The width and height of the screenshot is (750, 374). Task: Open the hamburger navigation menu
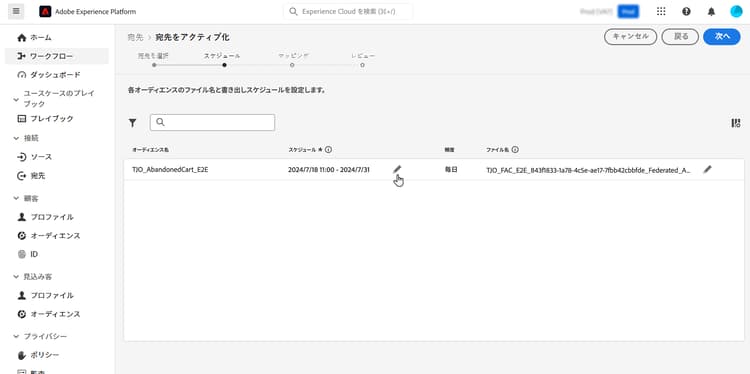16,11
